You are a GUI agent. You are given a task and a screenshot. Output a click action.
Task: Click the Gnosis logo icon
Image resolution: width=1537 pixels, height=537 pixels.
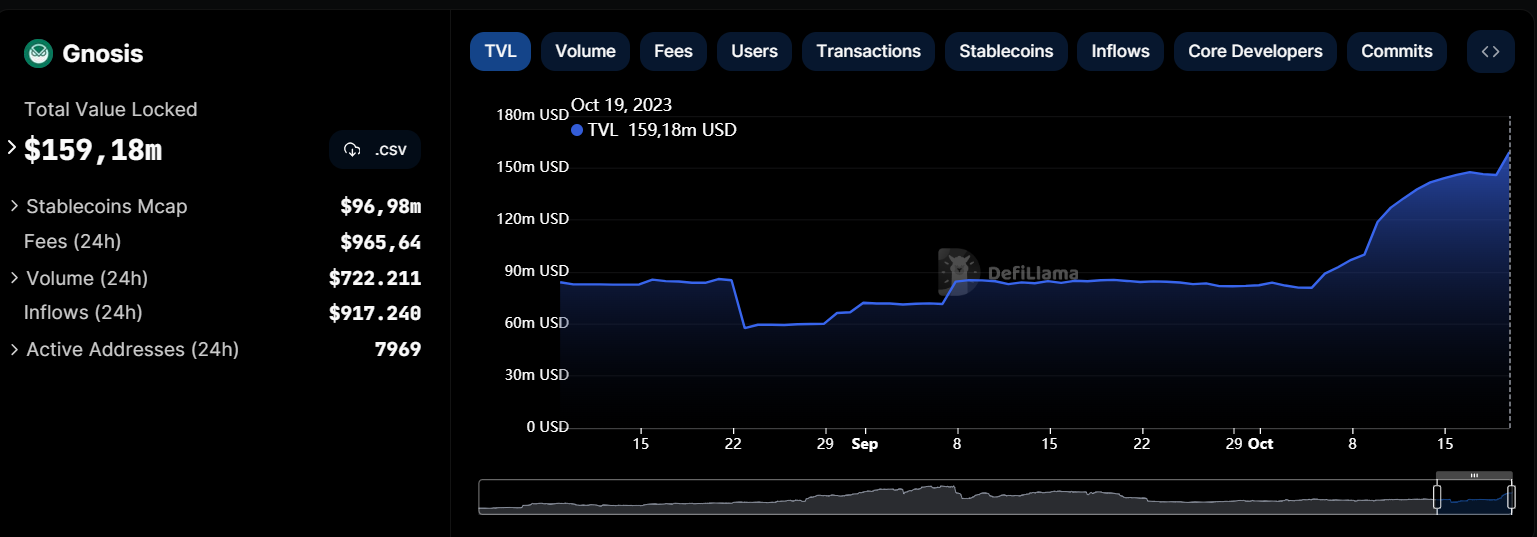pos(38,54)
